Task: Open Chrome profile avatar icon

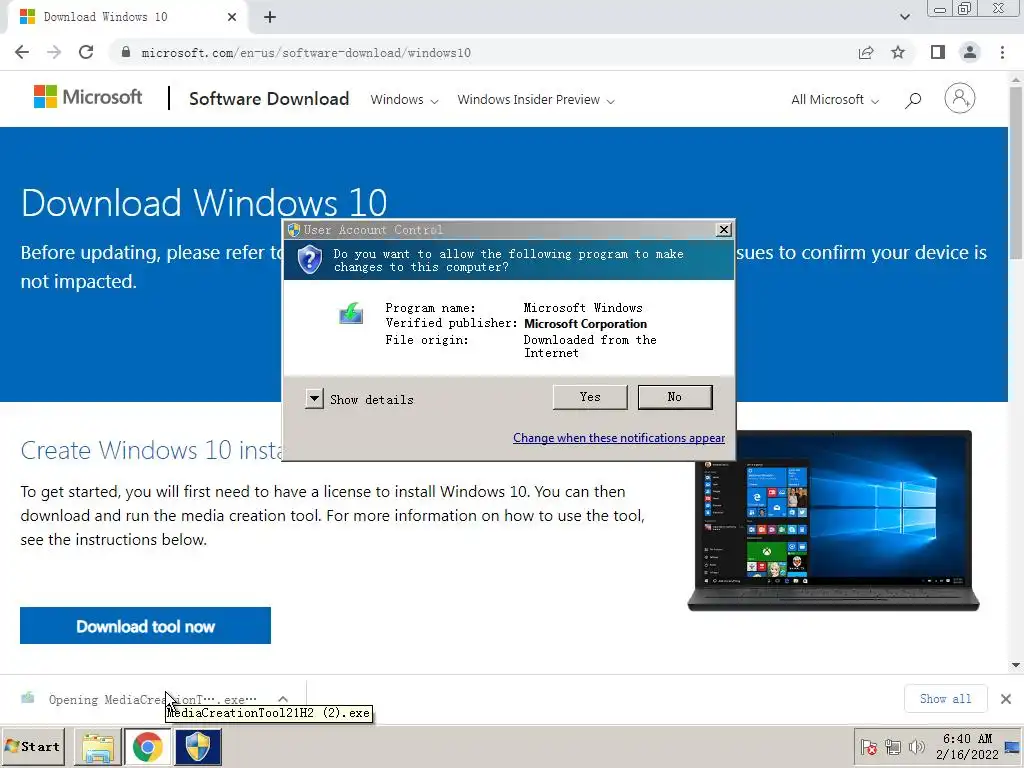Action: coord(970,52)
